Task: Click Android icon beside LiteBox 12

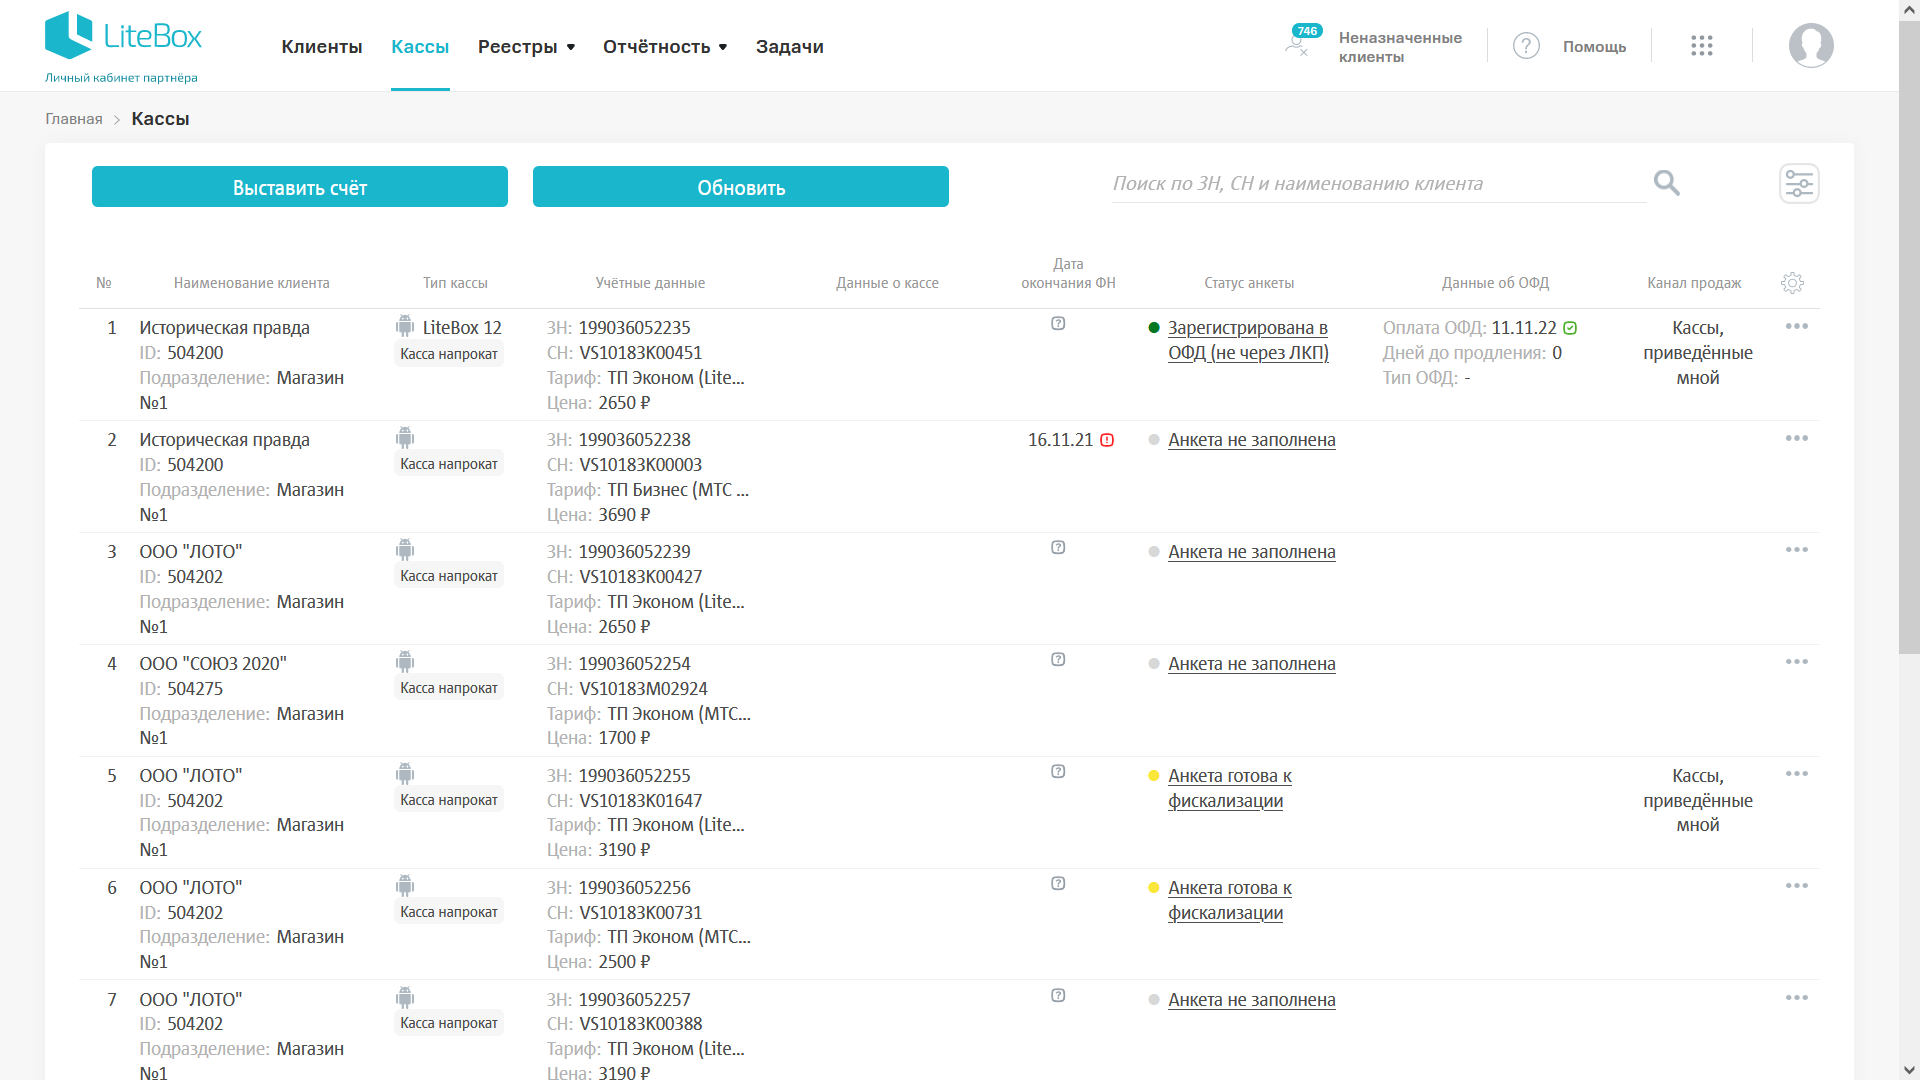Action: (405, 326)
